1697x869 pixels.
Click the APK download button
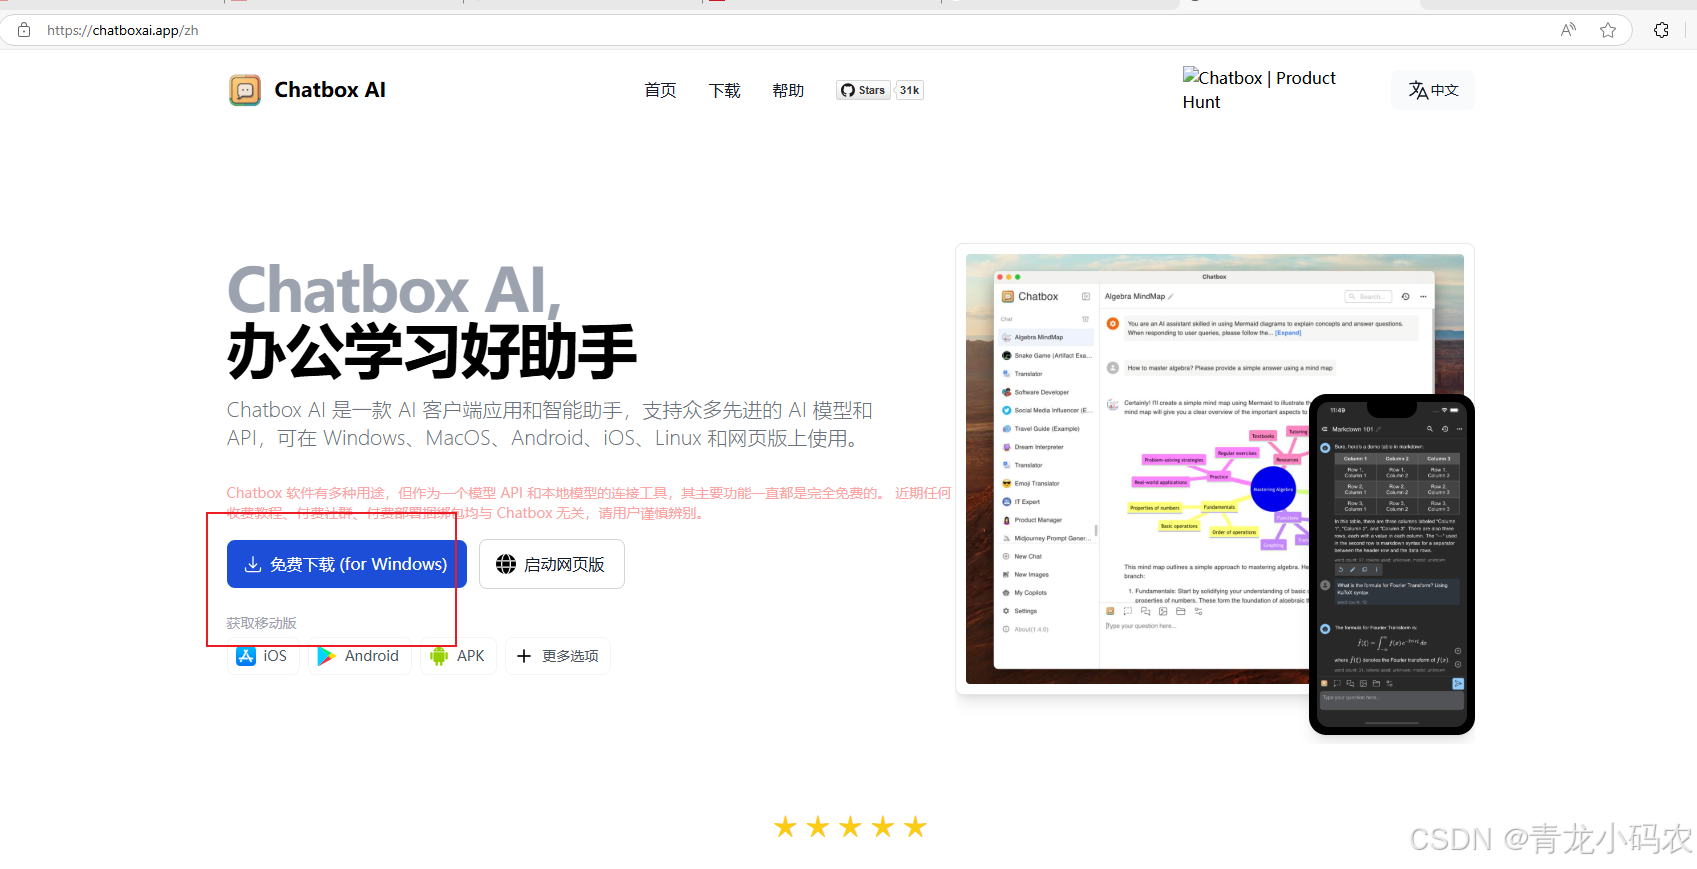(x=458, y=656)
